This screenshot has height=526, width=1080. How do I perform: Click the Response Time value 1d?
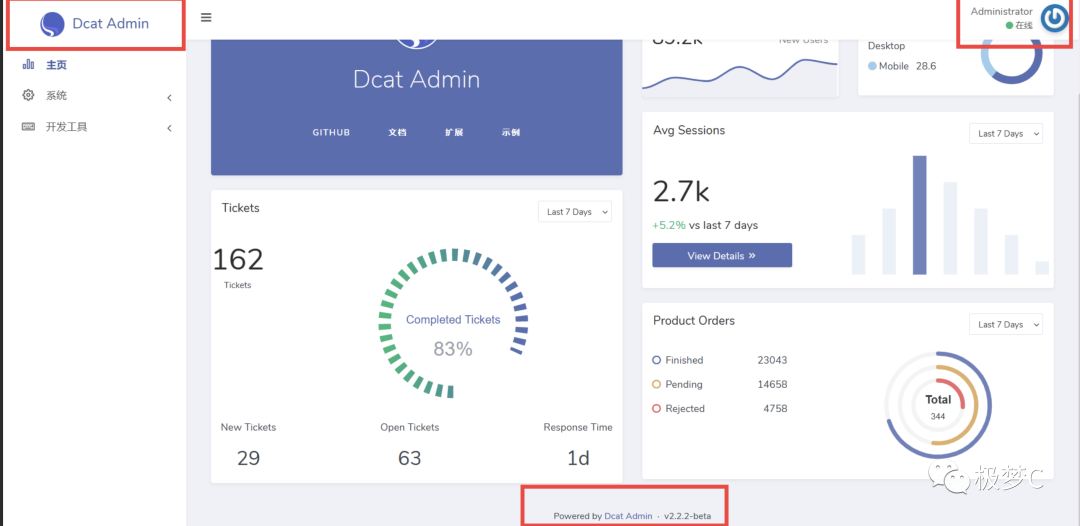tap(578, 458)
